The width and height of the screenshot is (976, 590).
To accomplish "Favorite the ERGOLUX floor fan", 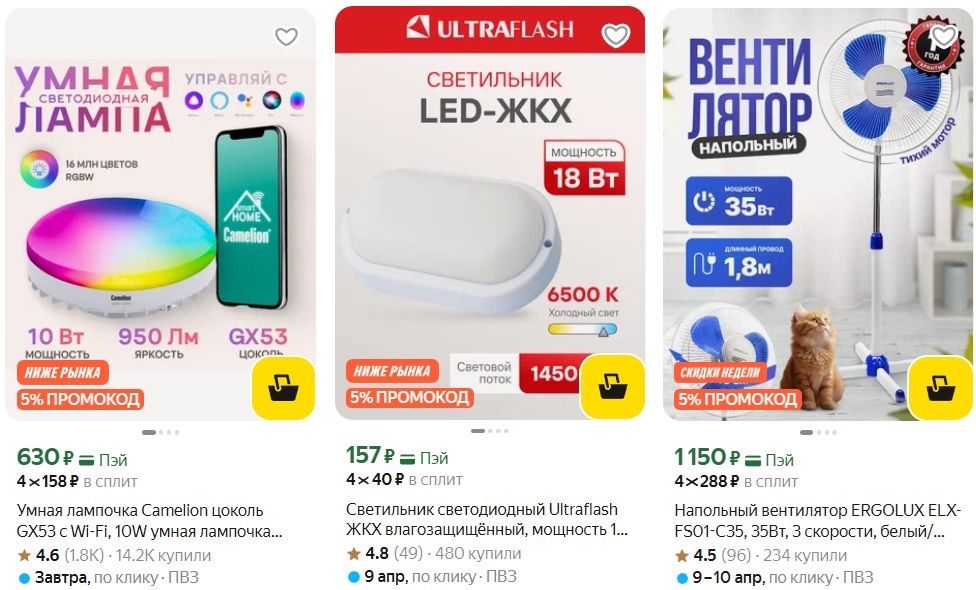I will [x=944, y=35].
